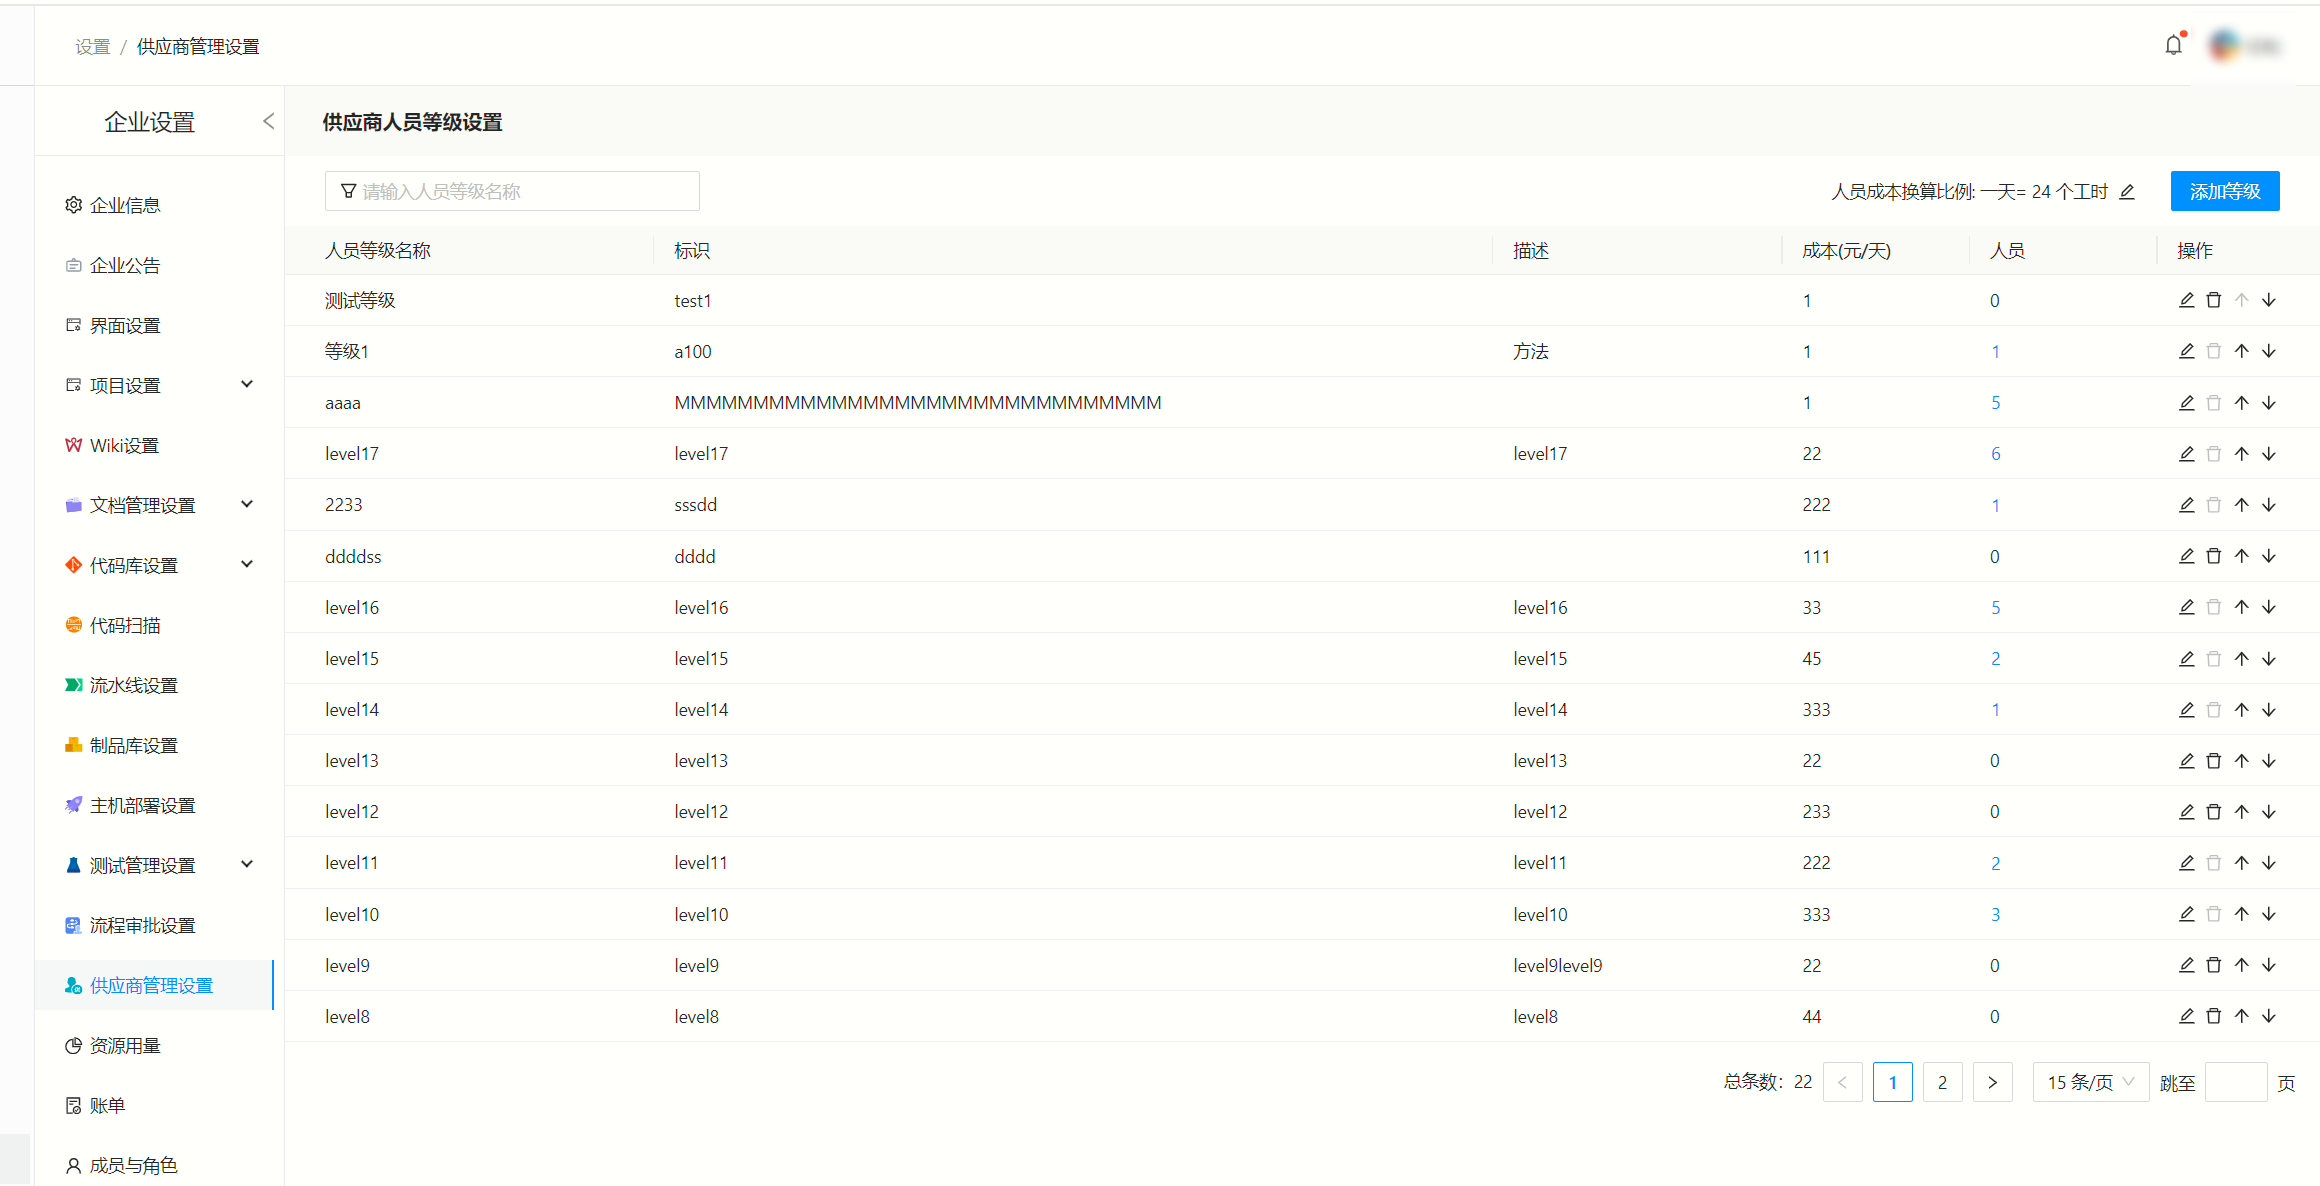This screenshot has height=1186, width=2320.
Task: Move the level9 row up
Action: click(2241, 965)
